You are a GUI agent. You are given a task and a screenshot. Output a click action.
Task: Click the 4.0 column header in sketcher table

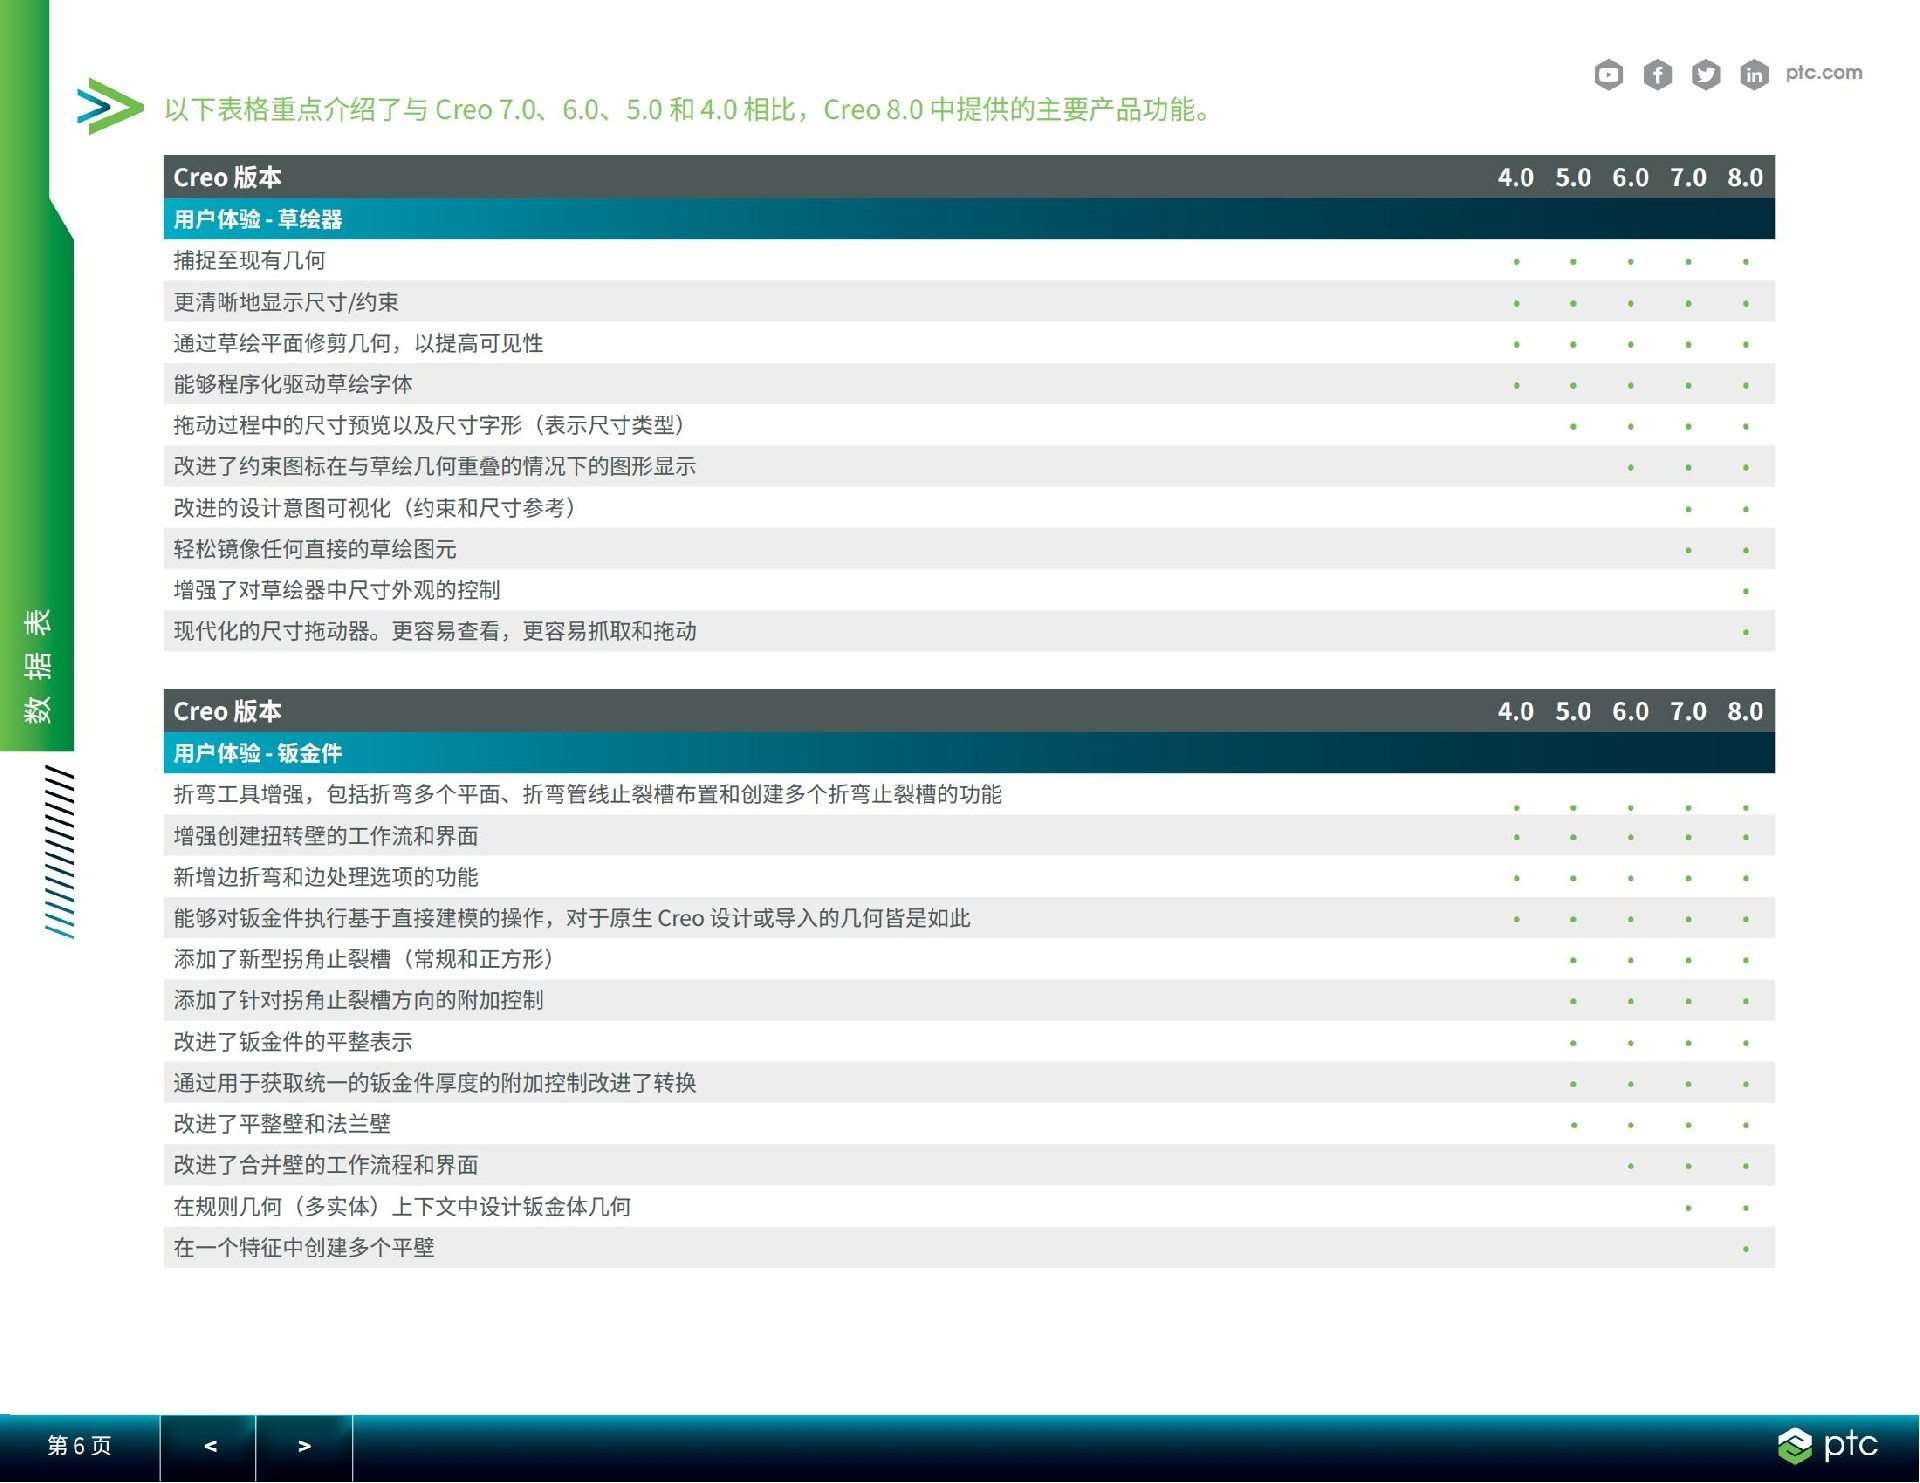tap(1515, 177)
